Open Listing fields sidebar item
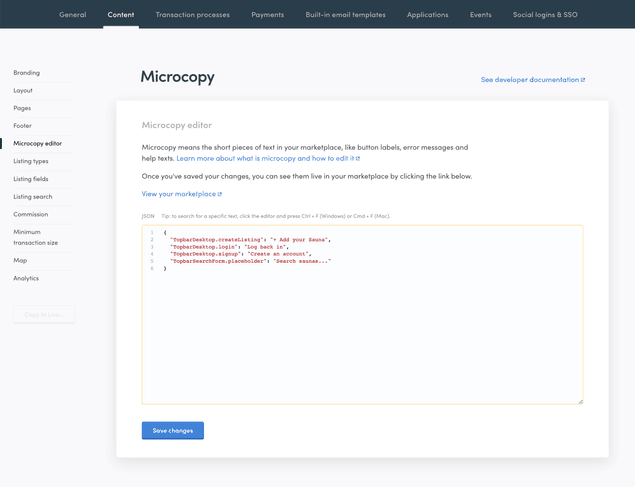The image size is (635, 487). click(31, 179)
